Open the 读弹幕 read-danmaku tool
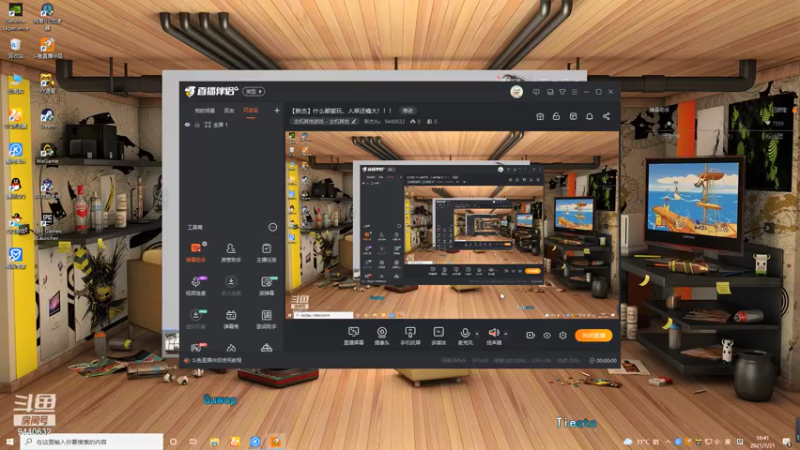Viewport: 800px width, 450px height. pyautogui.click(x=266, y=286)
